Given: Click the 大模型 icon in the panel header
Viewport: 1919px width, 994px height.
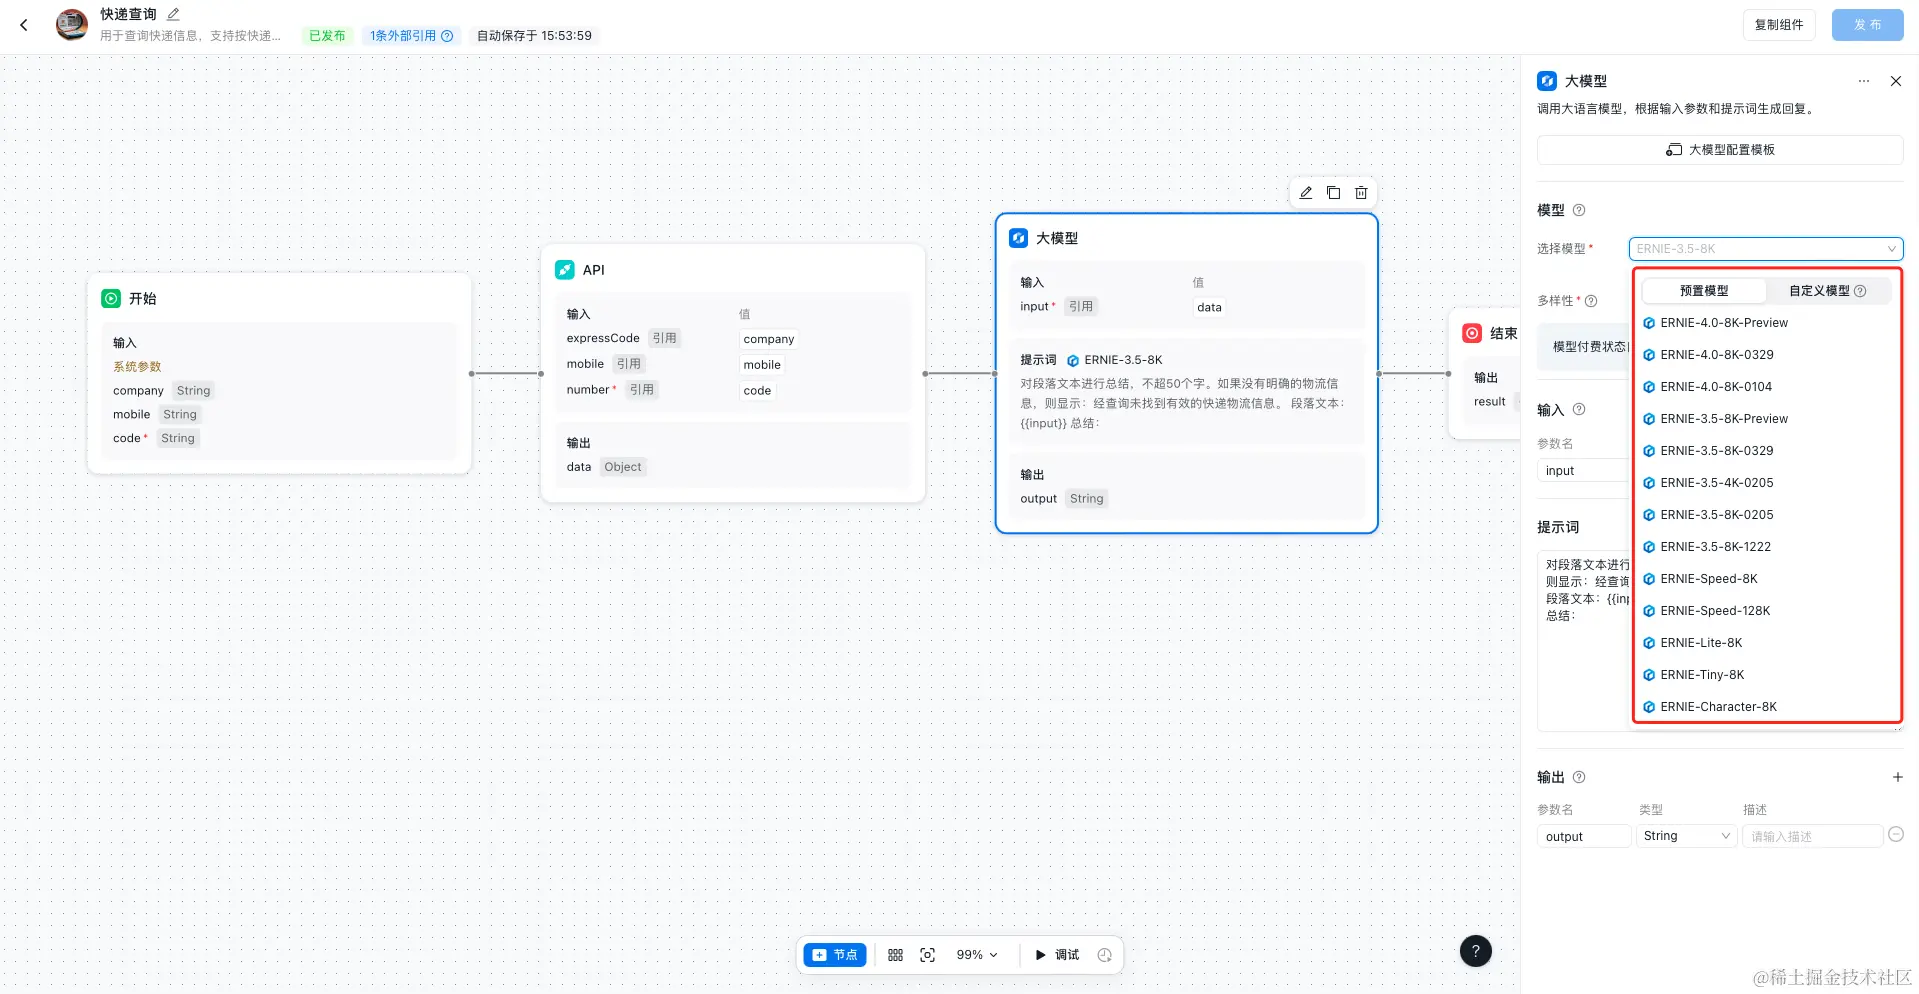Looking at the screenshot, I should 1547,81.
